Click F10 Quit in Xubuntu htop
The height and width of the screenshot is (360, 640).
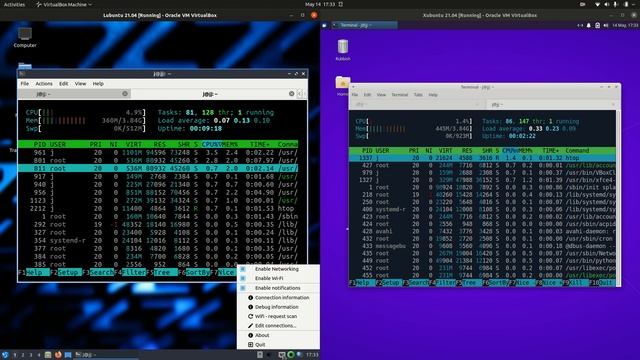[602, 282]
